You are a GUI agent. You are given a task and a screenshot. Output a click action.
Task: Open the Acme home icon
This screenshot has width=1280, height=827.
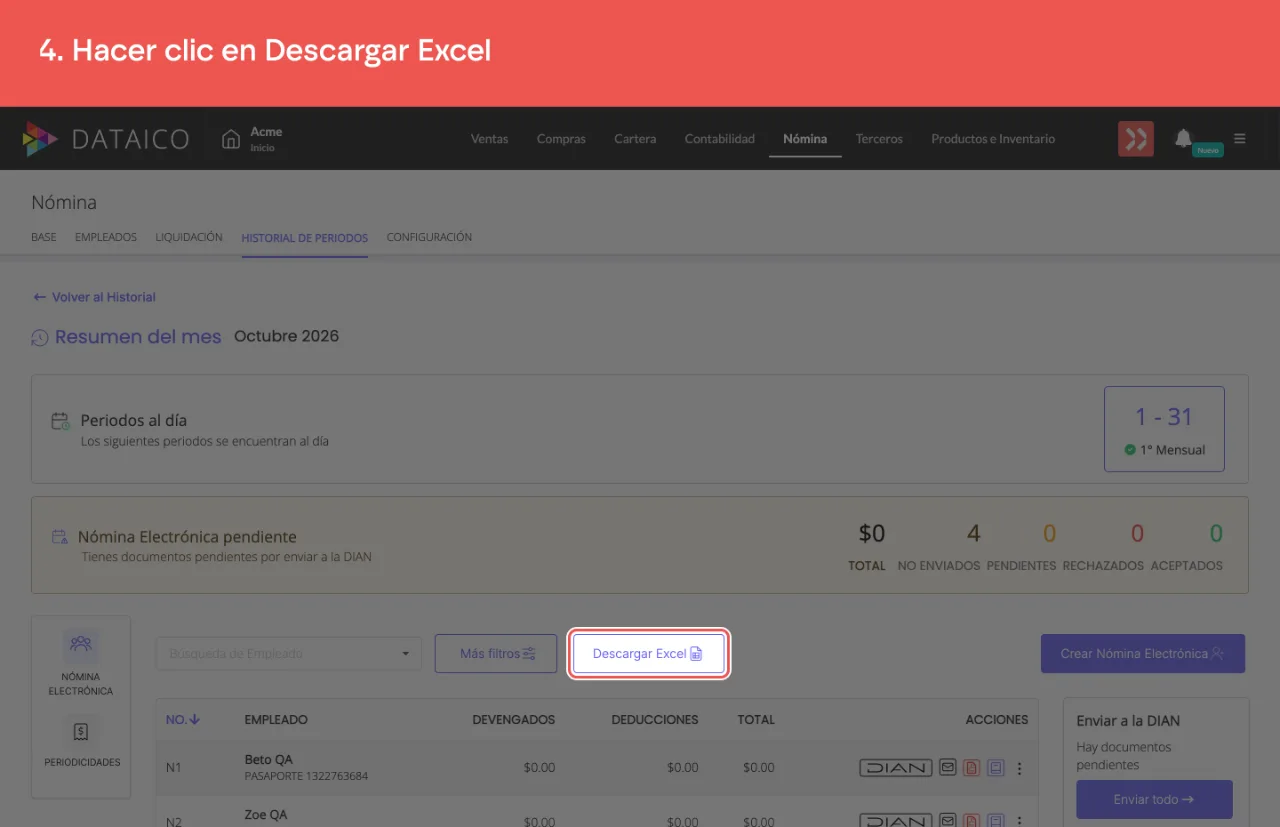pos(231,139)
